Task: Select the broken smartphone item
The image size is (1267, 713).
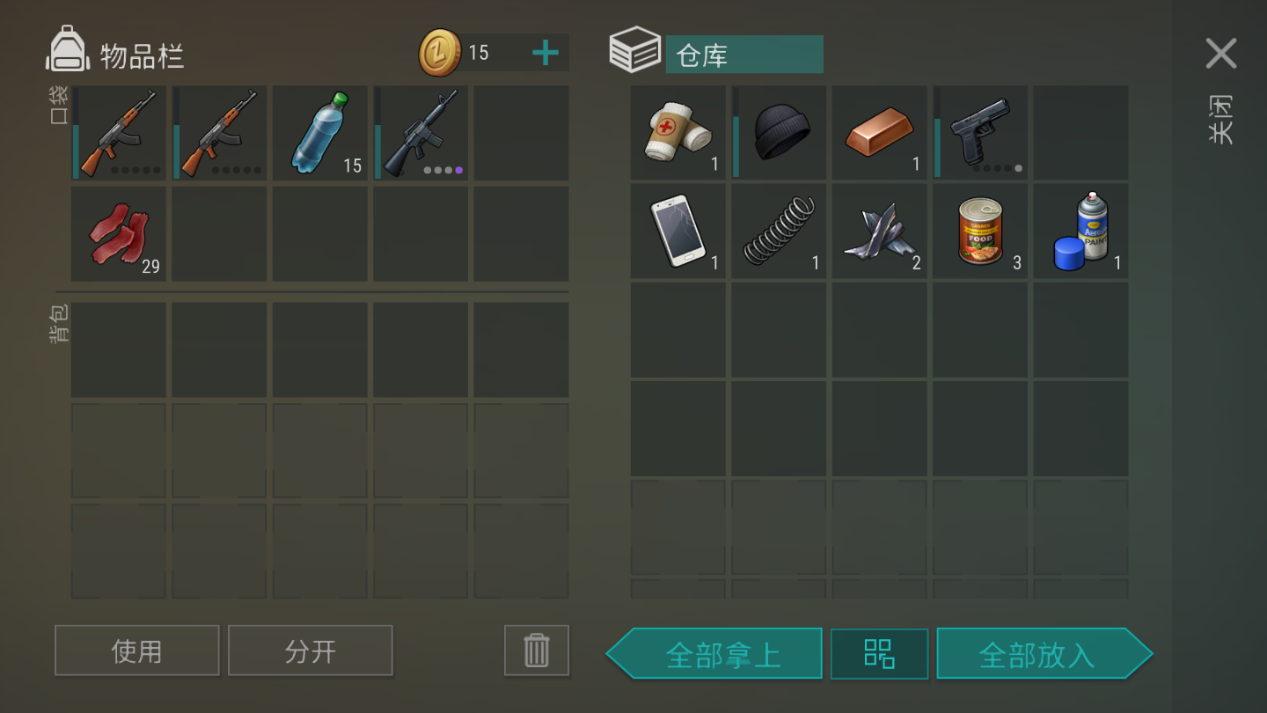Action: (x=678, y=231)
